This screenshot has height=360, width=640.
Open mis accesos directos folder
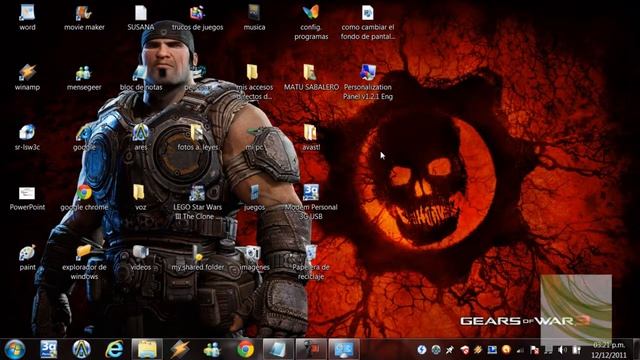(254, 82)
